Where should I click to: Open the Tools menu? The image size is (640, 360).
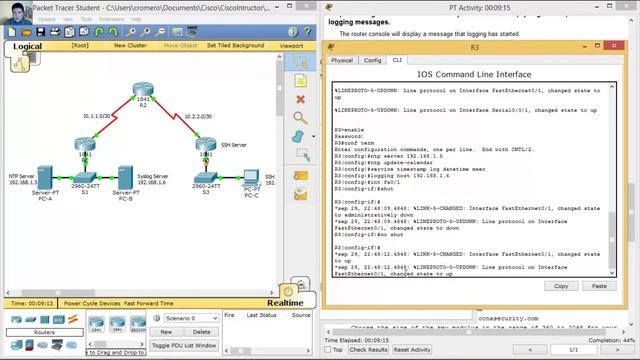pos(86,19)
